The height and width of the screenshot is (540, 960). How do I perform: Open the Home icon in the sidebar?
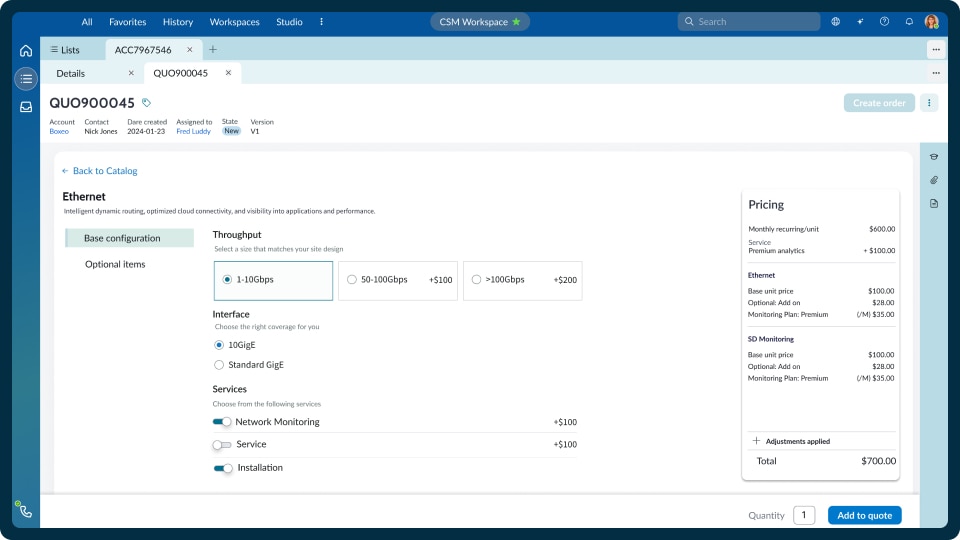click(x=26, y=51)
